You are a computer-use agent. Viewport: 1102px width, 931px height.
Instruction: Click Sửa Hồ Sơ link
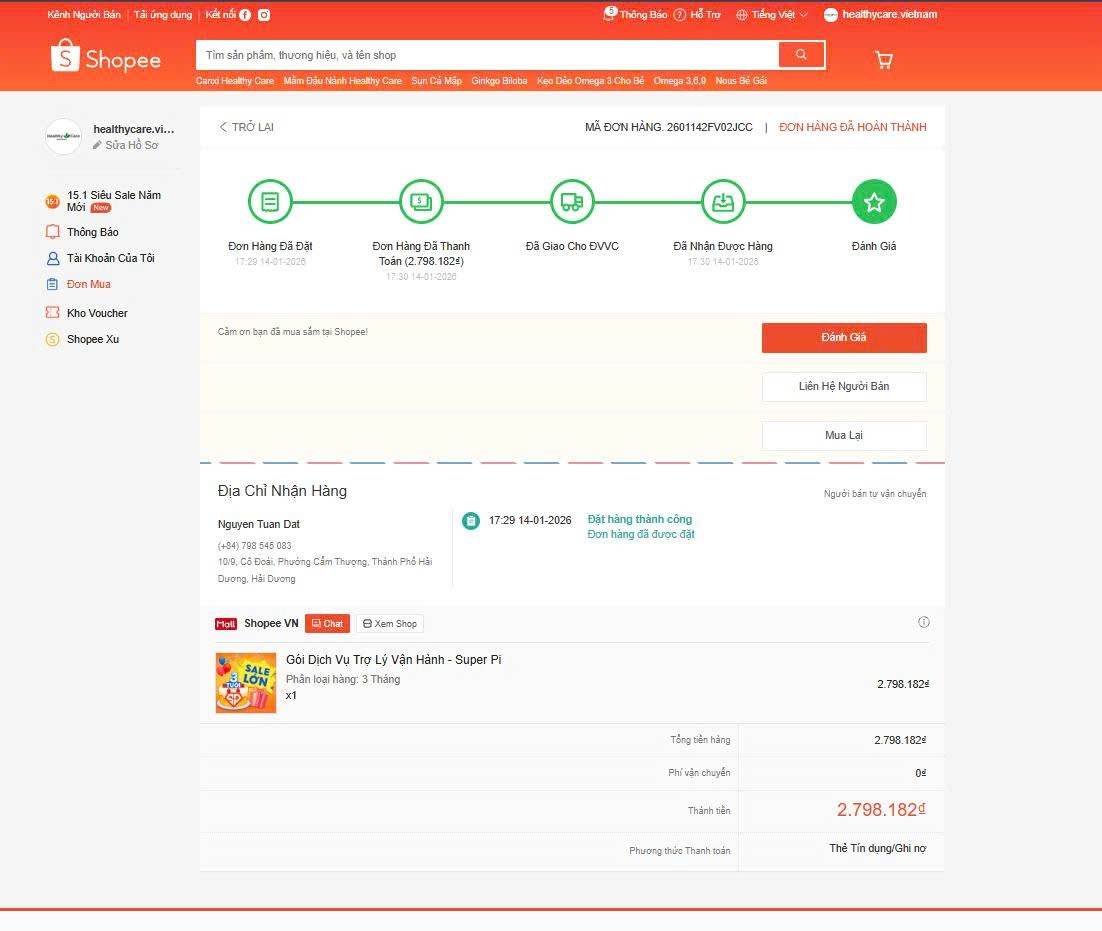pos(131,145)
